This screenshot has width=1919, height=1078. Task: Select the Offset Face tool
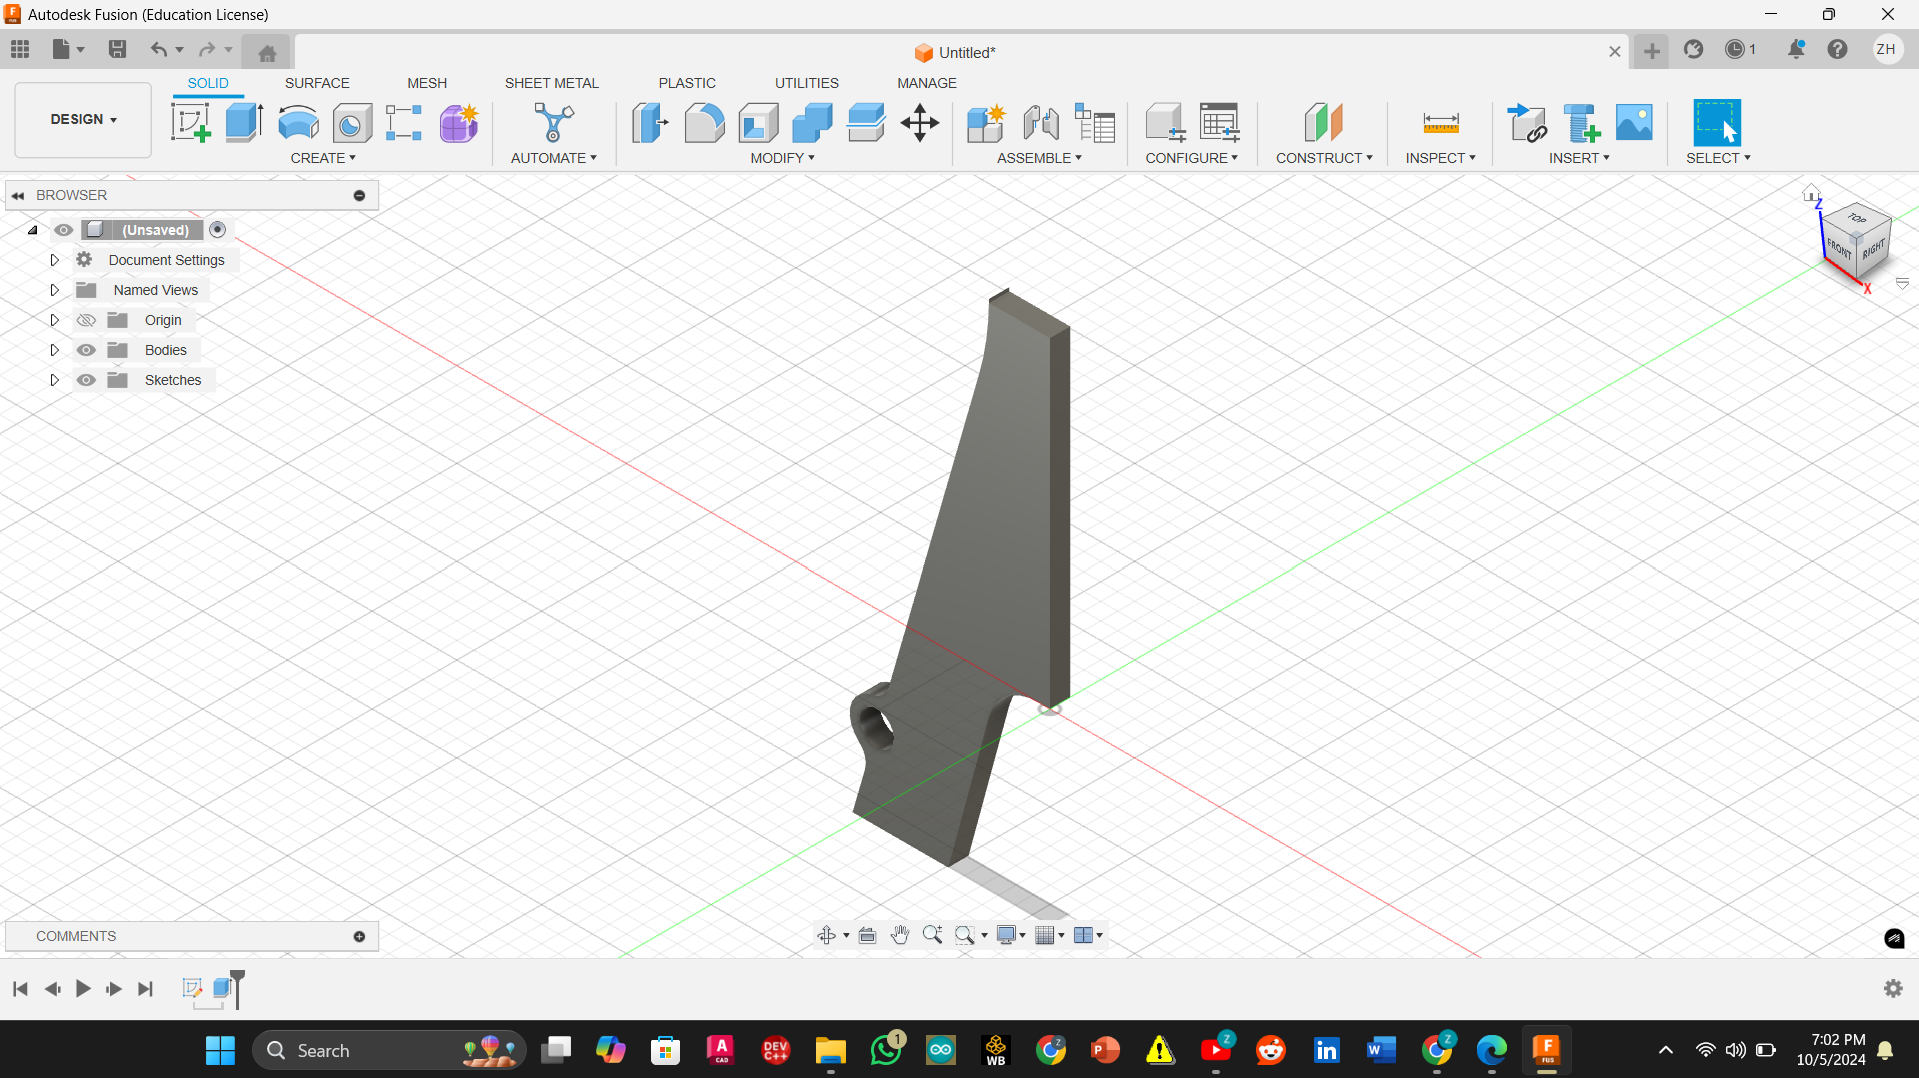tap(866, 123)
